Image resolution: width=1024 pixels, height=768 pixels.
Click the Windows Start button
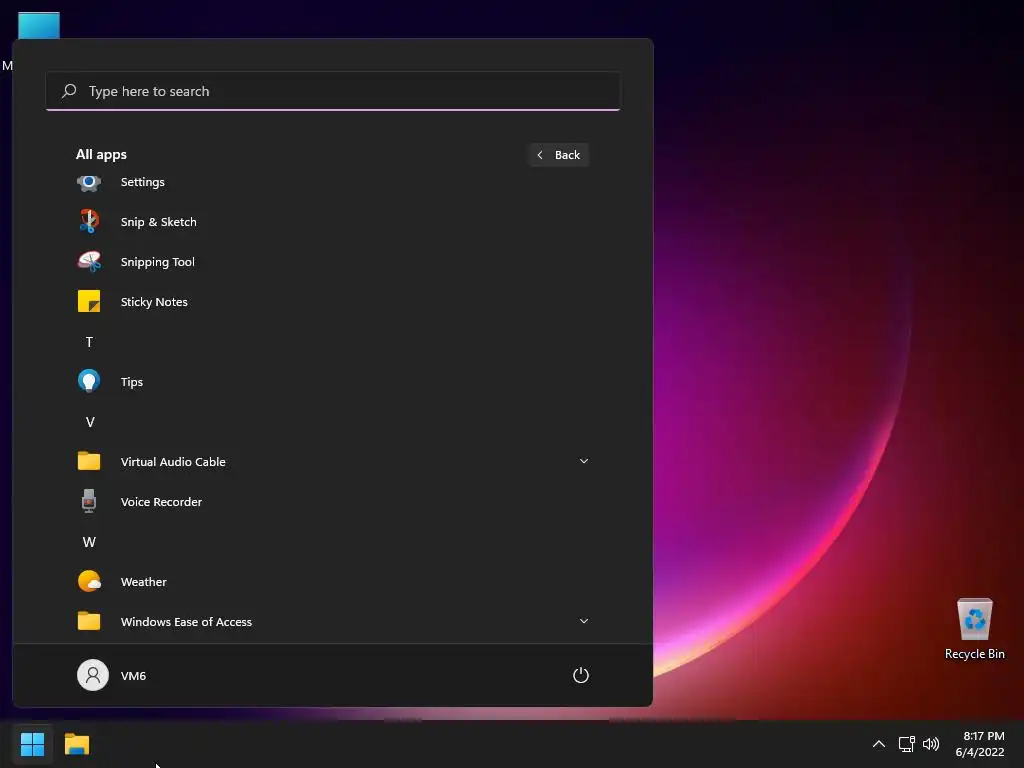point(32,744)
